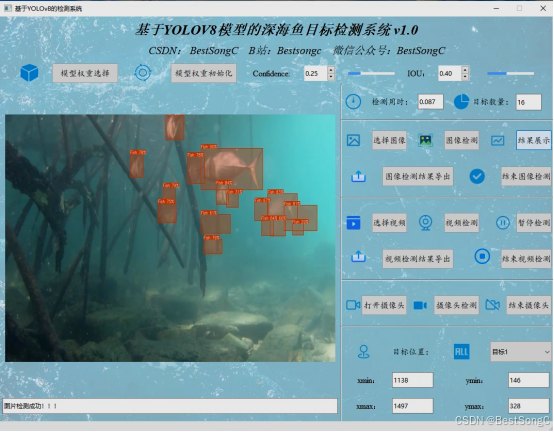554x432 pixels.
Task: Maximize the detection system window
Action: [x=519, y=8]
